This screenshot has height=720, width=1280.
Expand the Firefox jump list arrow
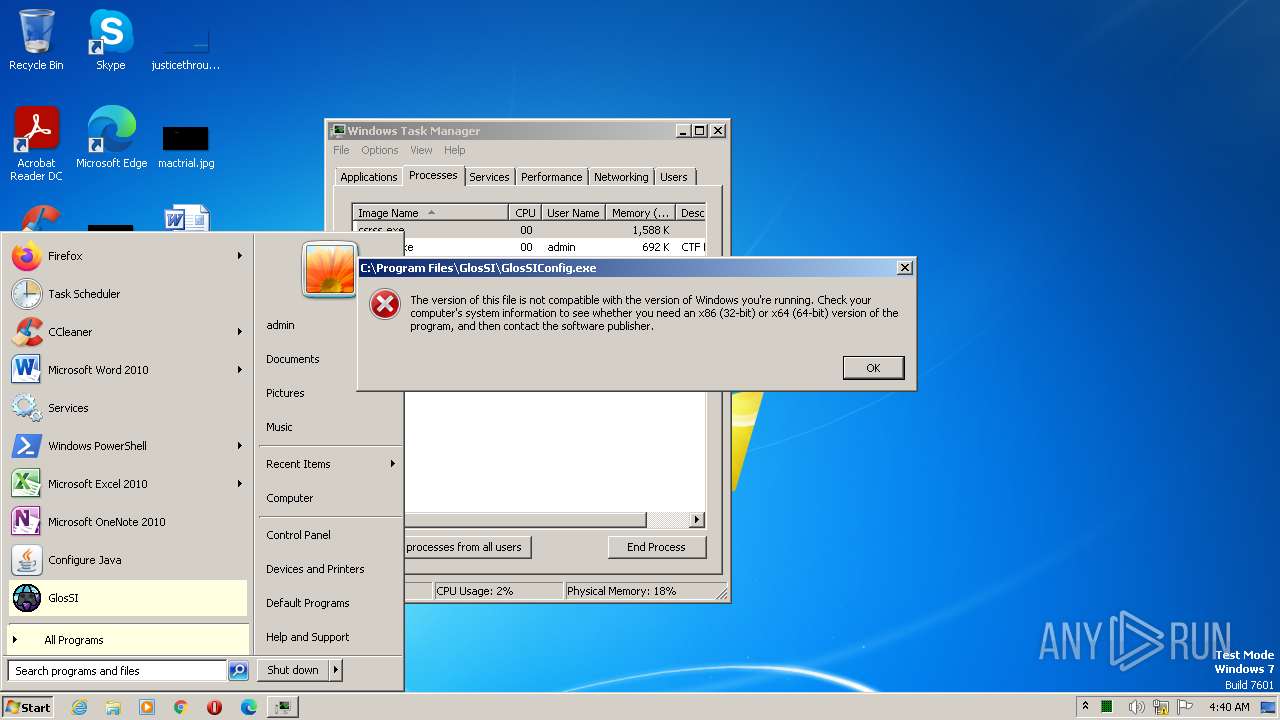point(240,256)
